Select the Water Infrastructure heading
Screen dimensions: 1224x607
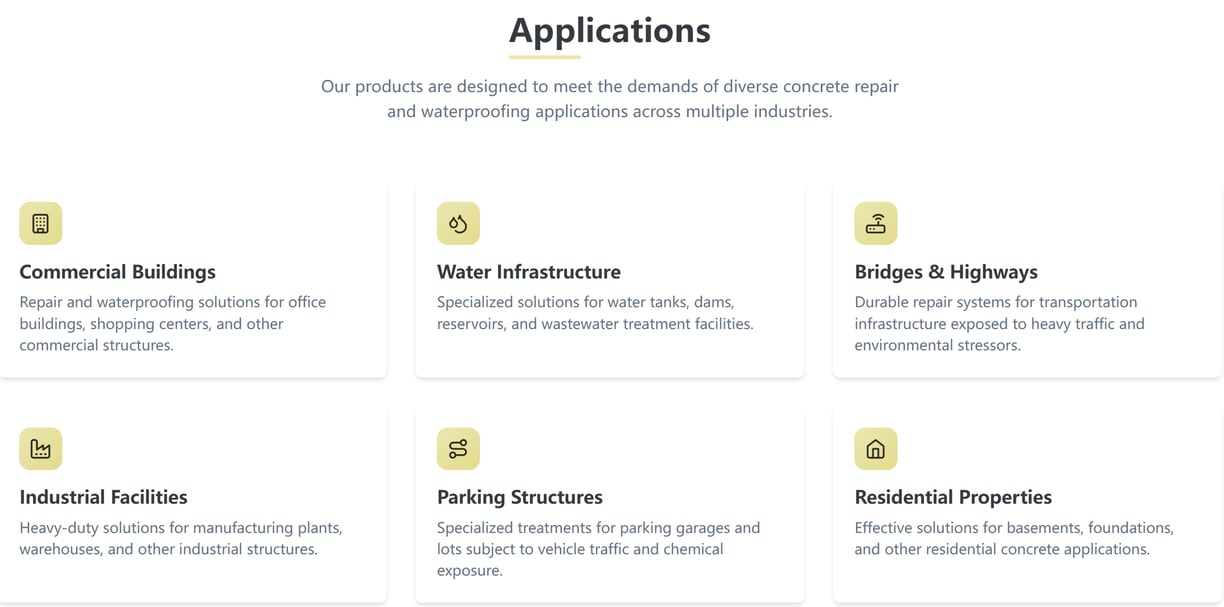click(529, 272)
